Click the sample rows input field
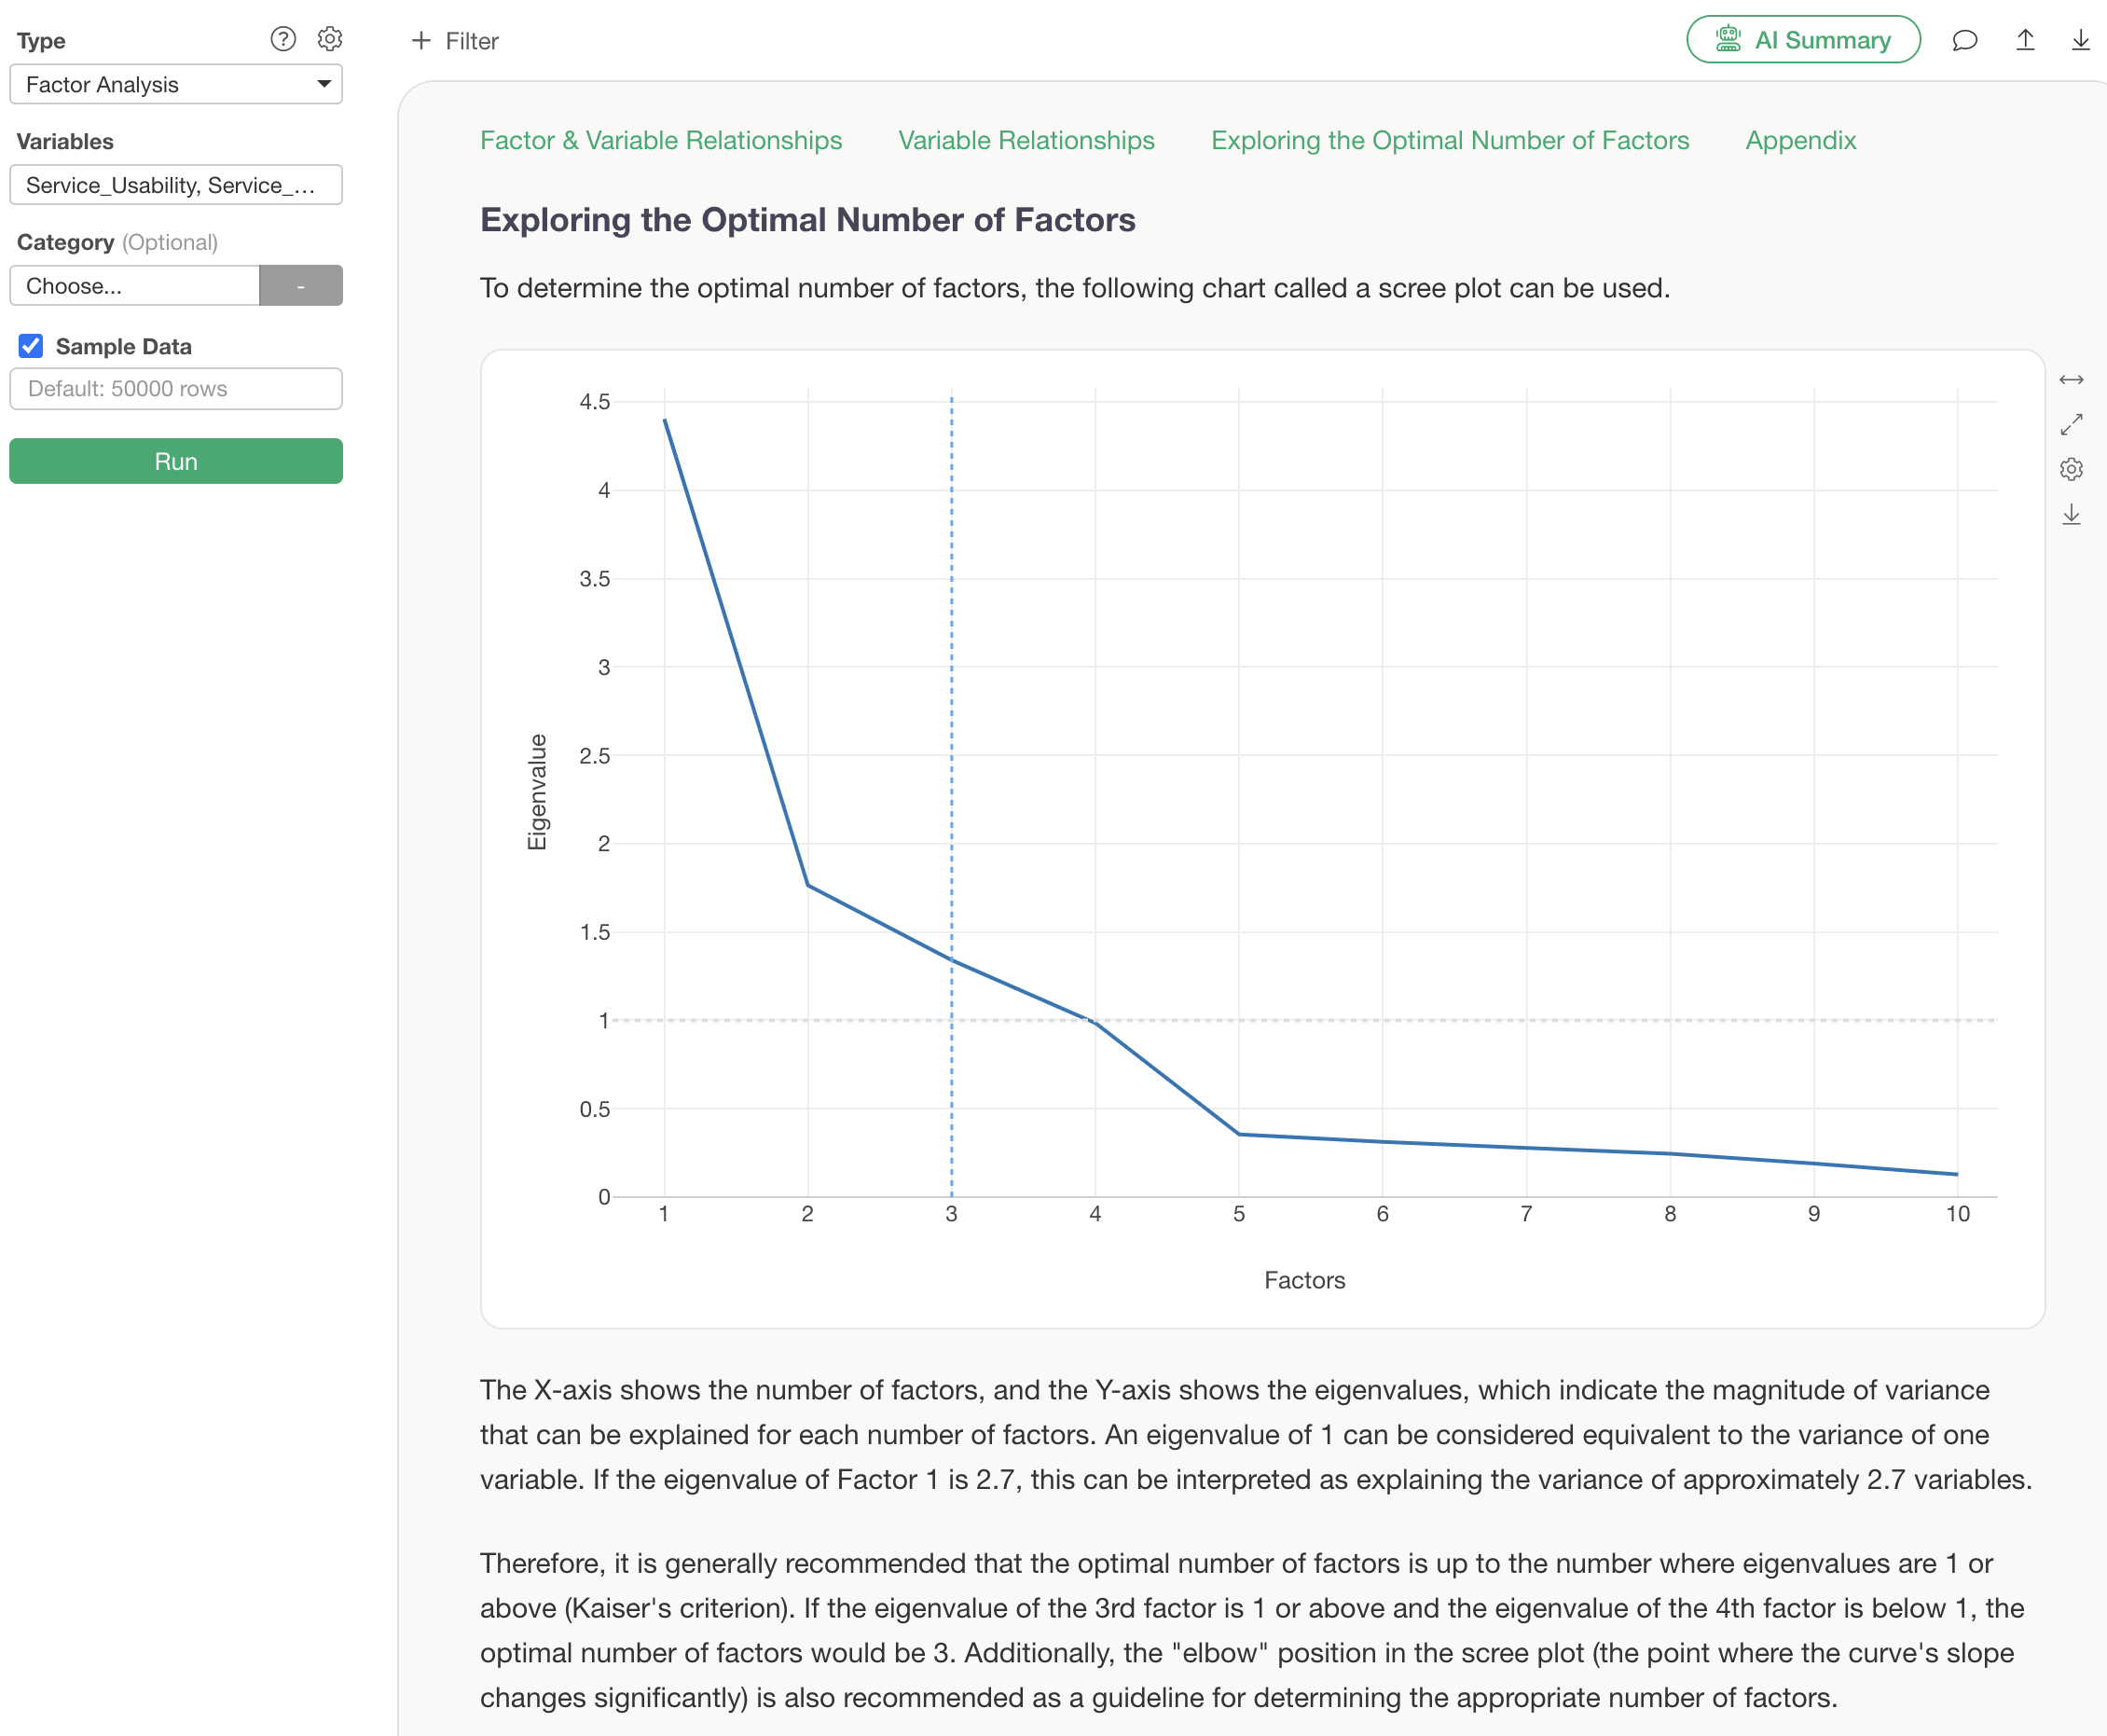The width and height of the screenshot is (2107, 1736). (x=176, y=389)
